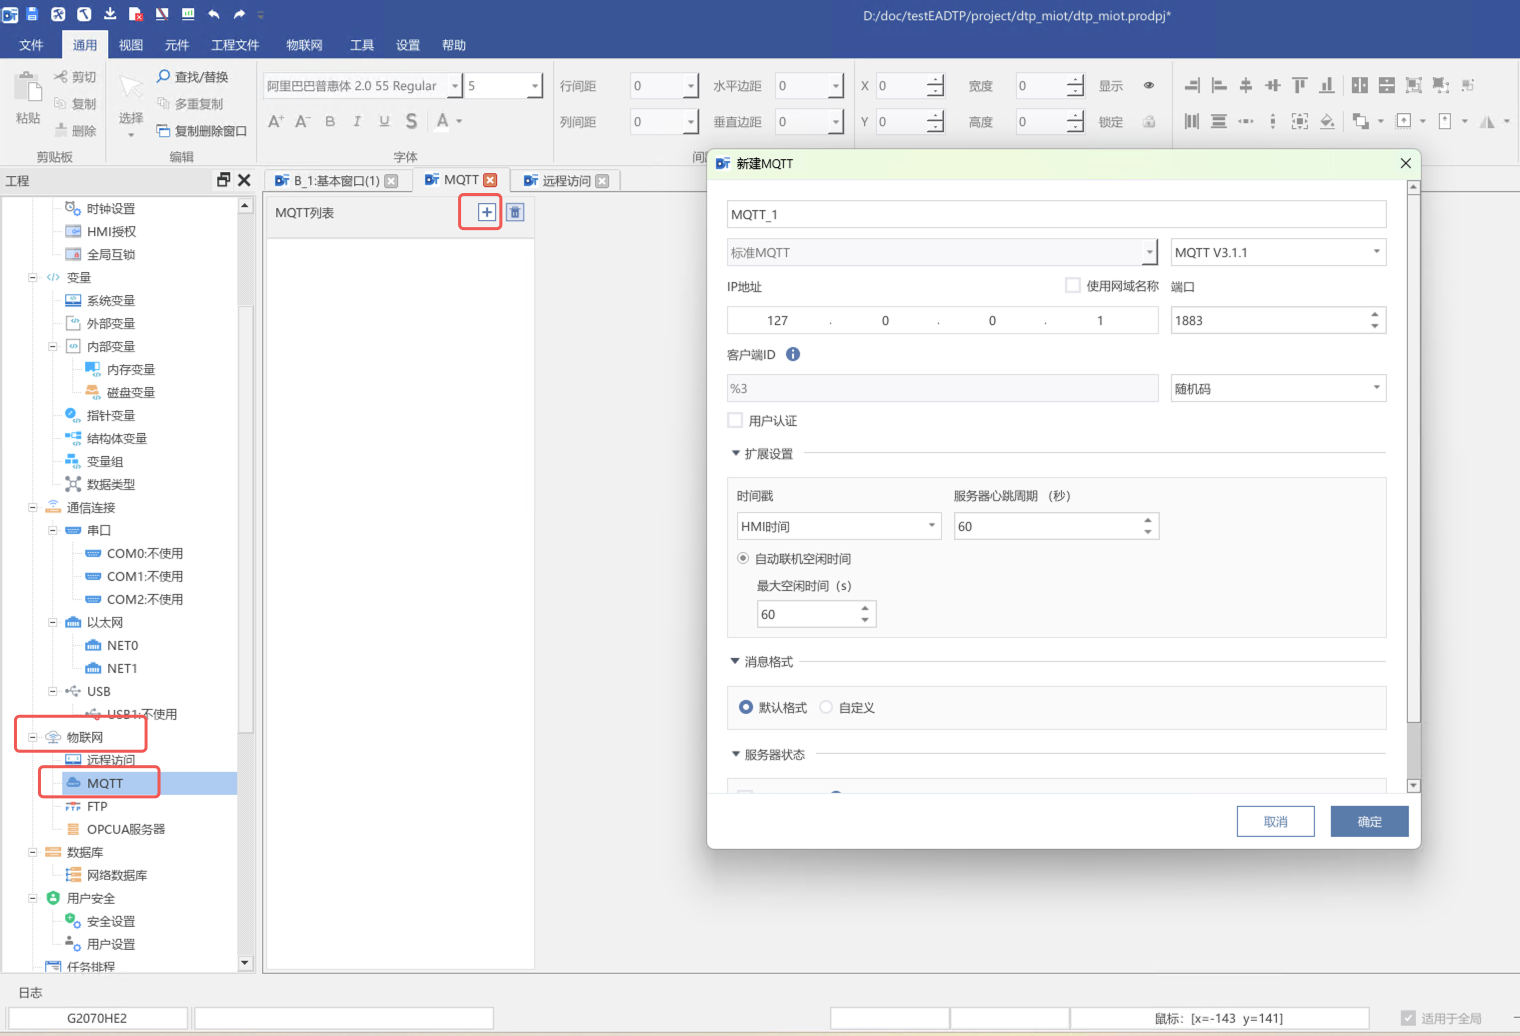Click the 取消 button

pyautogui.click(x=1275, y=822)
